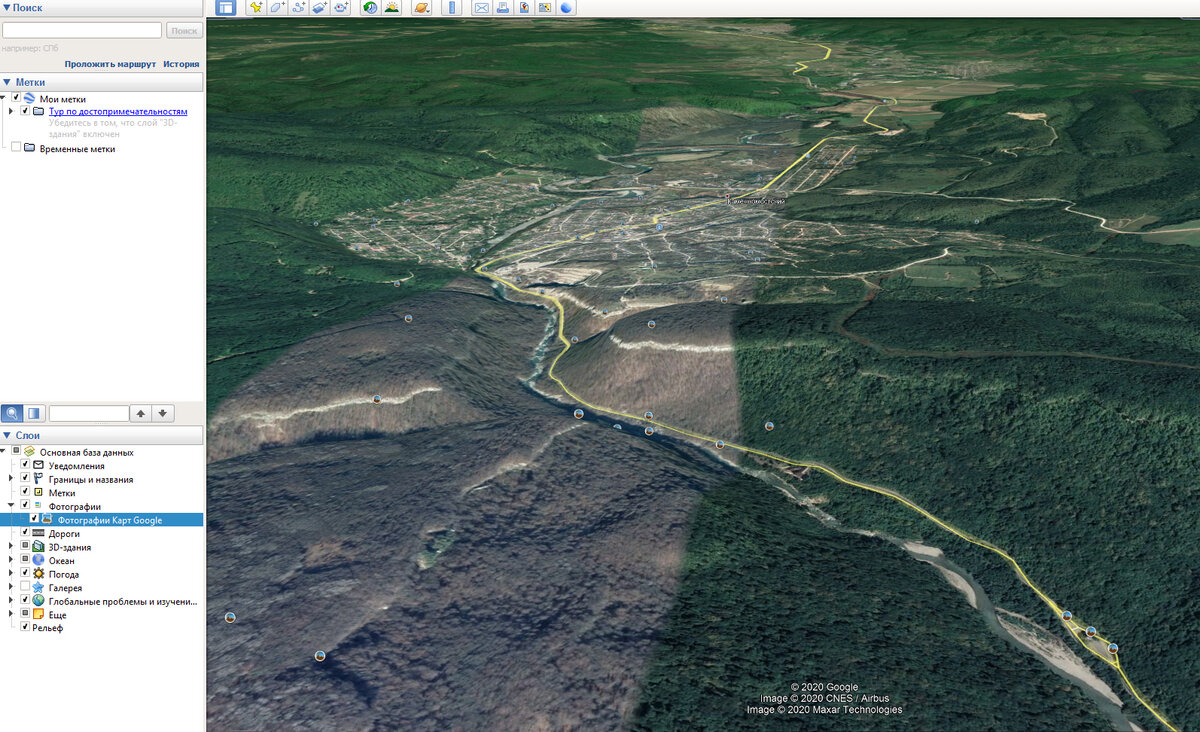Enable the Галерея layer checkbox
Screen dimensions: 1200x732
[x=25, y=588]
